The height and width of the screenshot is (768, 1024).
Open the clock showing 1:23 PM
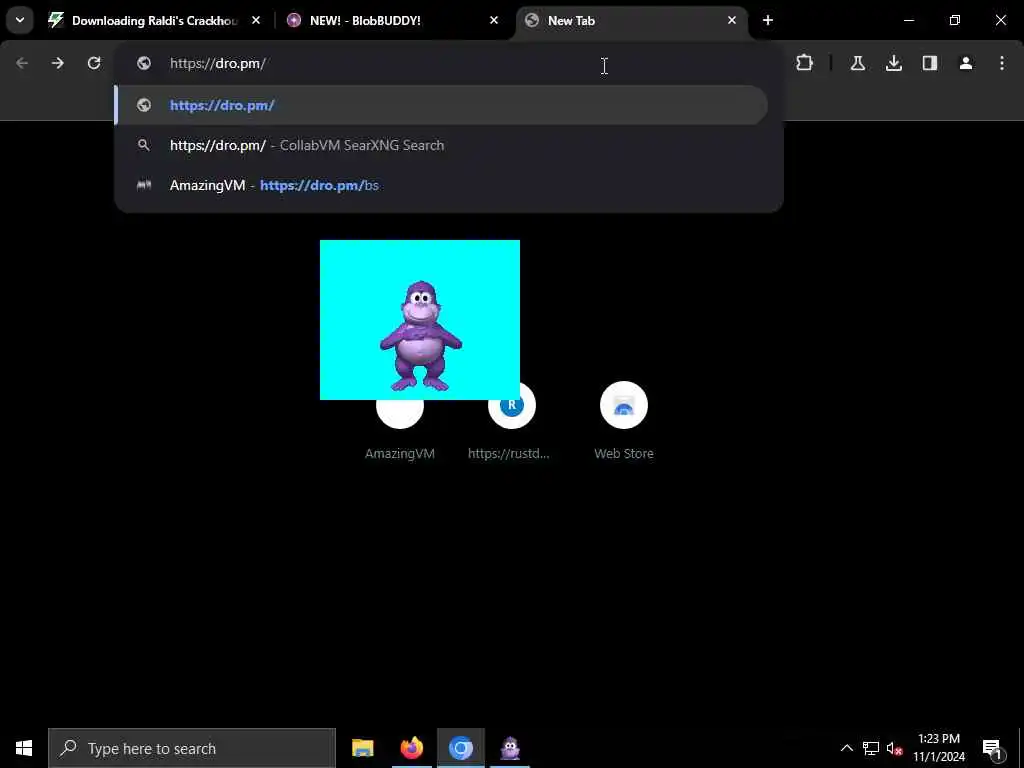pyautogui.click(x=939, y=748)
